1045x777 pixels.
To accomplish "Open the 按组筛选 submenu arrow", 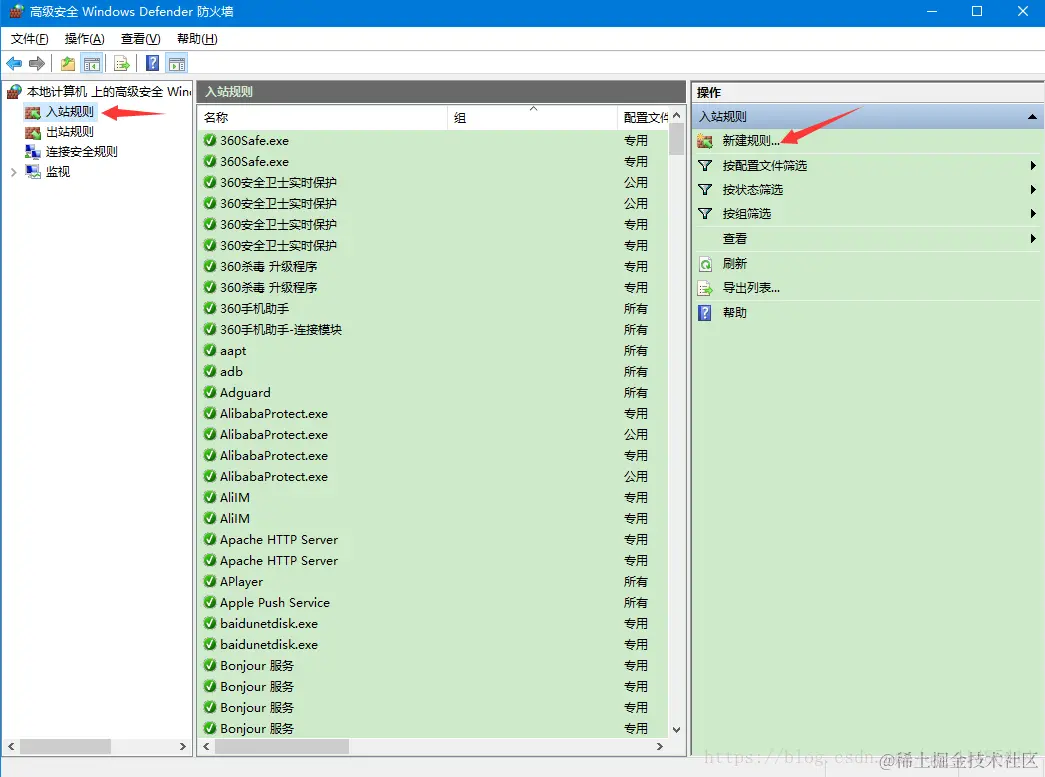I will click(1032, 213).
